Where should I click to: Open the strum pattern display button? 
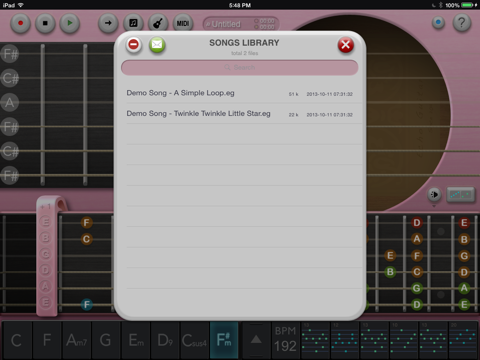point(460,195)
